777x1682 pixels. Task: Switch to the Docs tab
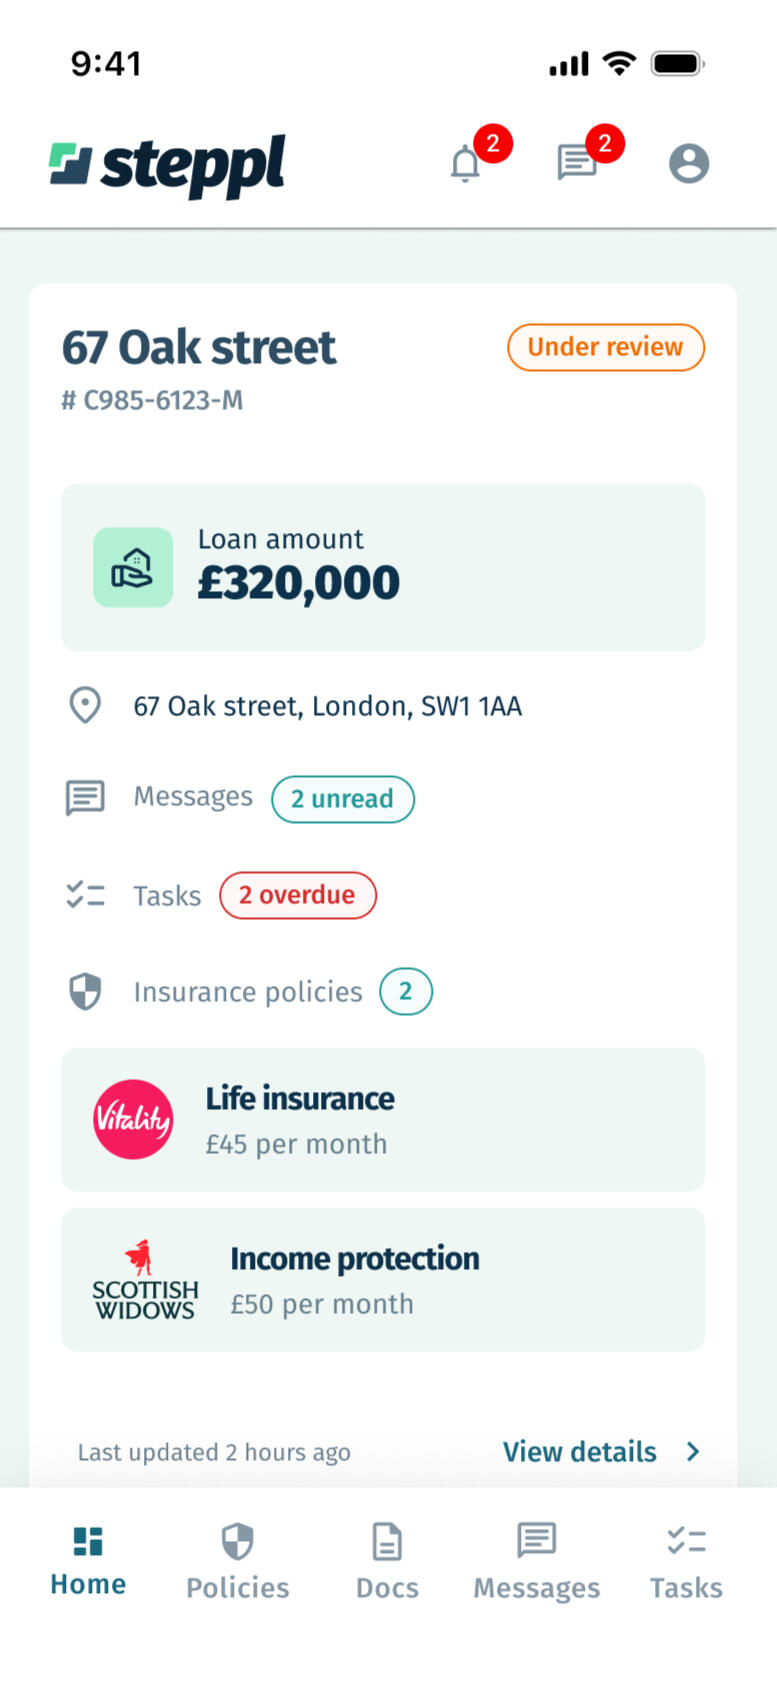387,1562
